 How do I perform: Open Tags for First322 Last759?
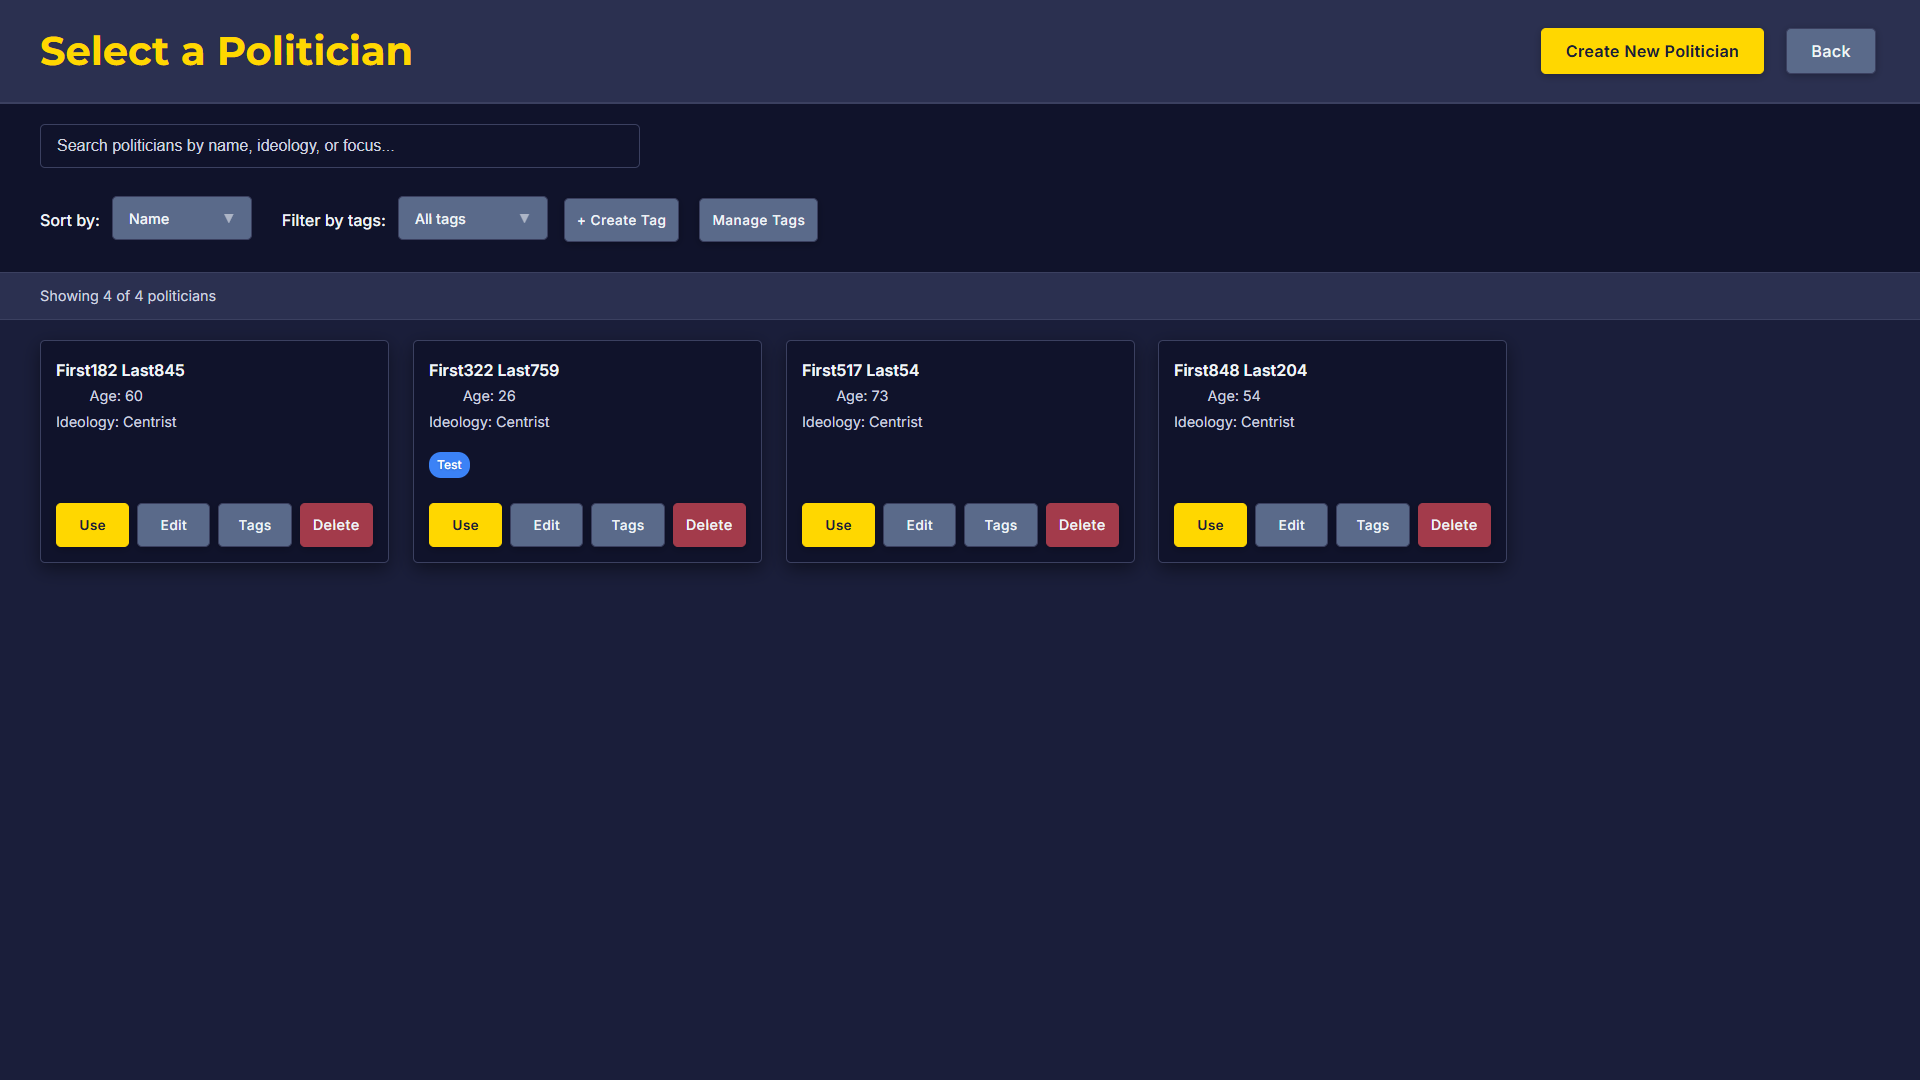(627, 525)
